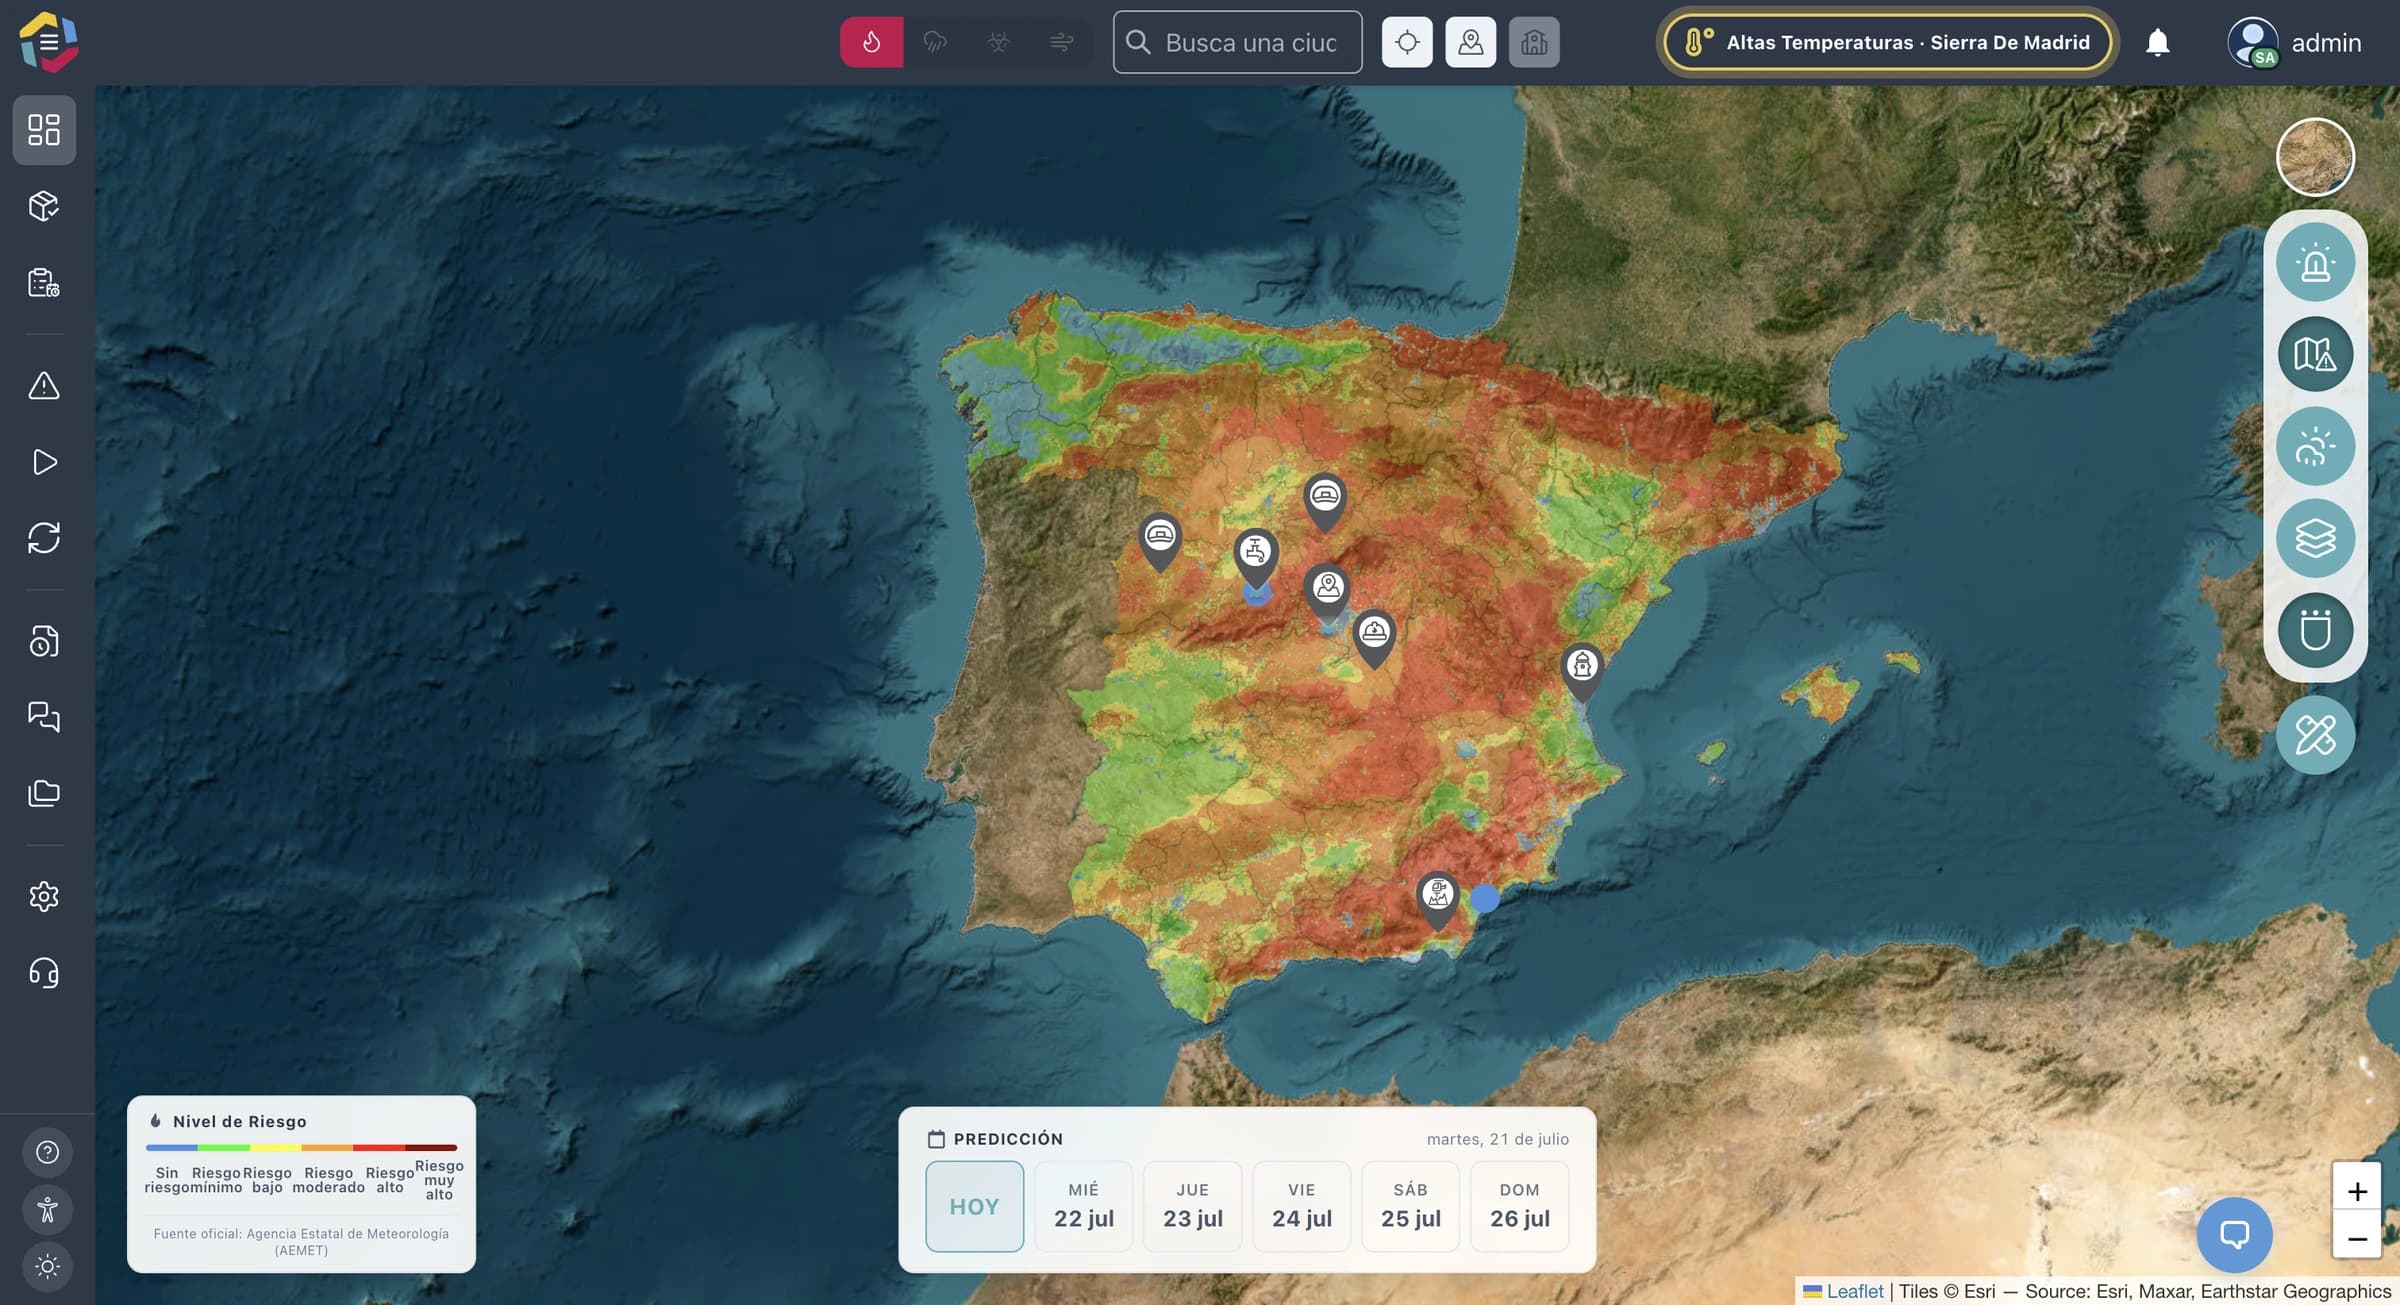2400x1305 pixels.
Task: Zoom out the map with minus
Action: [2357, 1238]
